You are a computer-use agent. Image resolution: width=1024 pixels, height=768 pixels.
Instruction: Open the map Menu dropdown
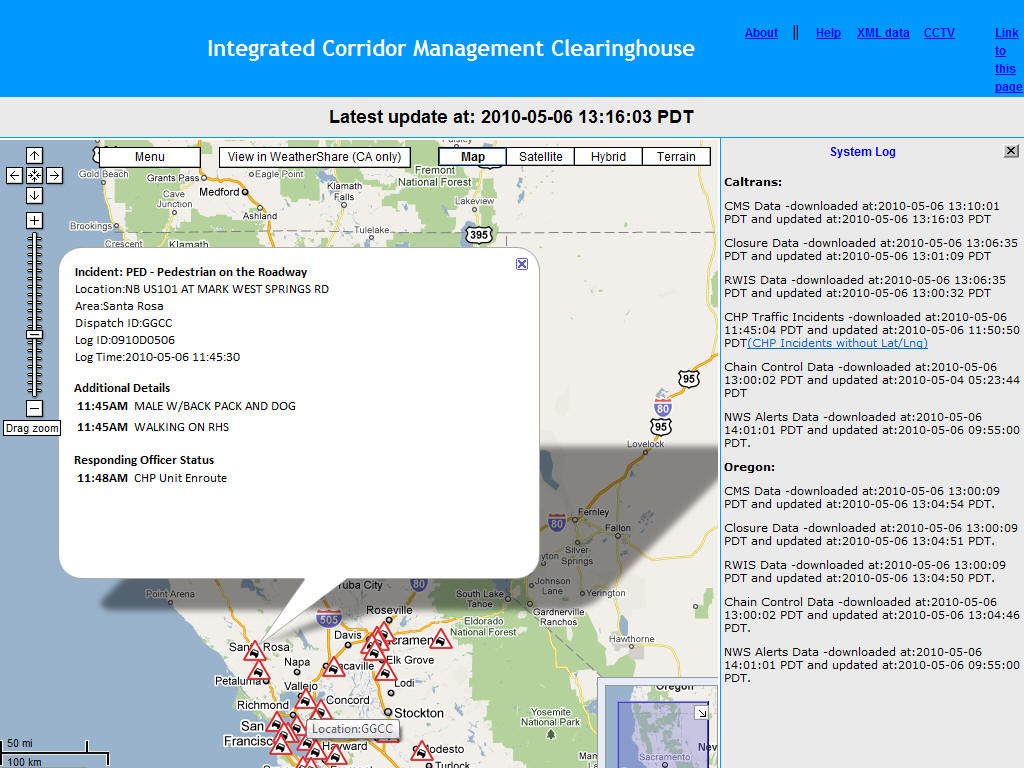[150, 157]
